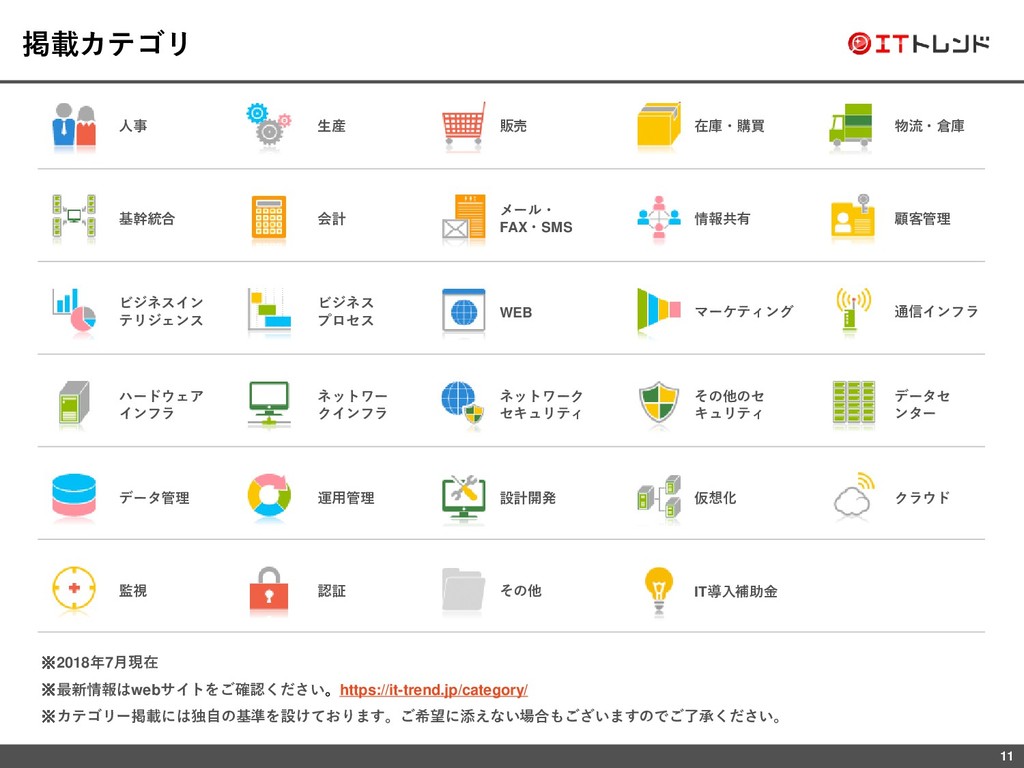Click the 基幹統合 server network icon

coord(74,216)
